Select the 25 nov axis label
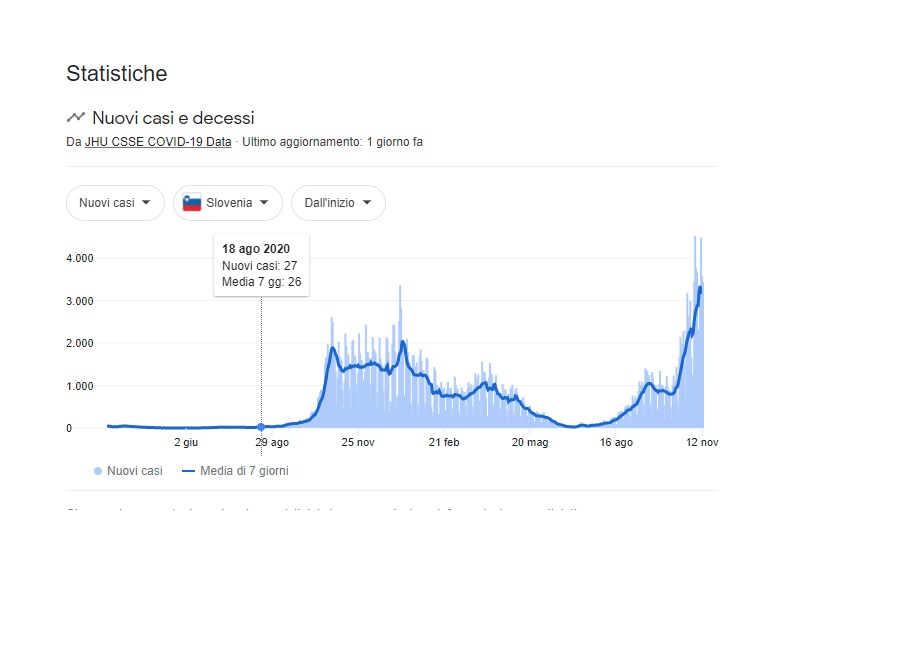This screenshot has width=916, height=669. (358, 442)
